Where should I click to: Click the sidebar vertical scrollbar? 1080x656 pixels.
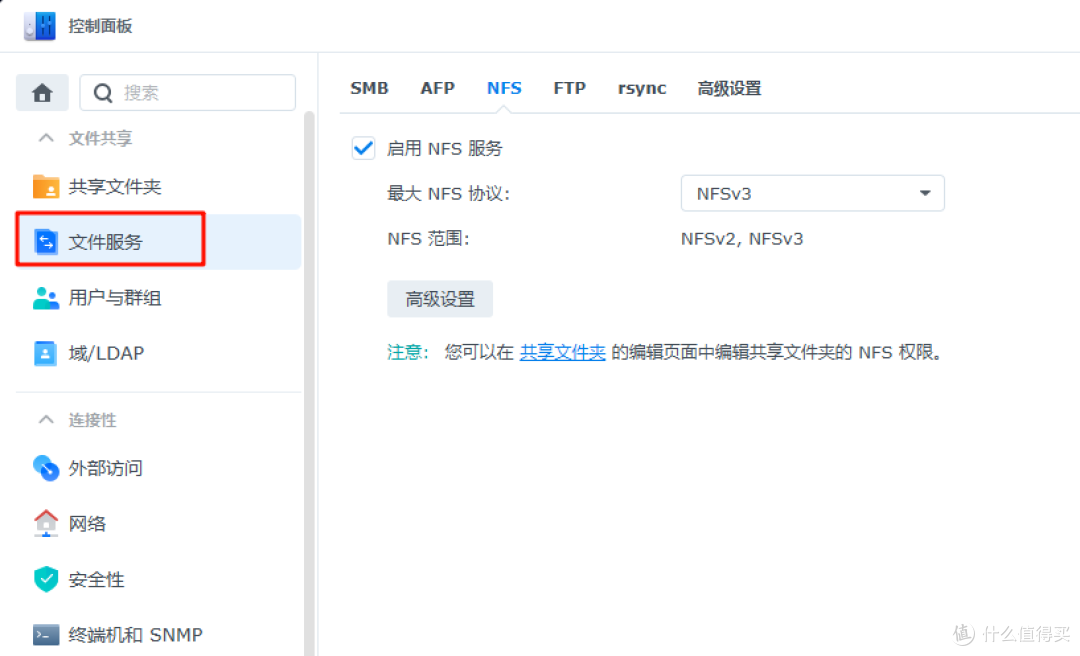[x=309, y=382]
